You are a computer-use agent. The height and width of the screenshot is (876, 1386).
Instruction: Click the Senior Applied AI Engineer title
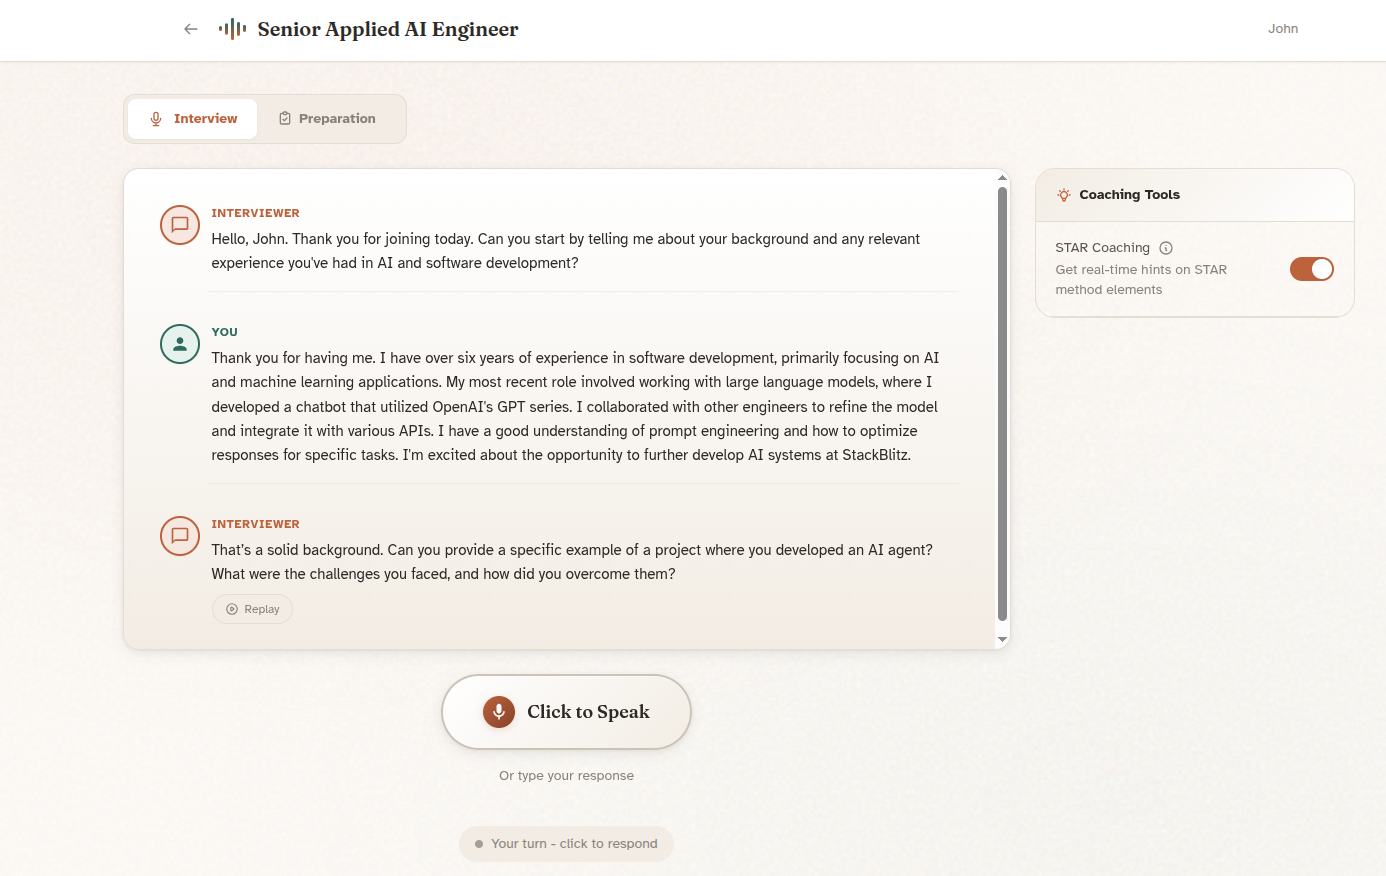pos(388,29)
